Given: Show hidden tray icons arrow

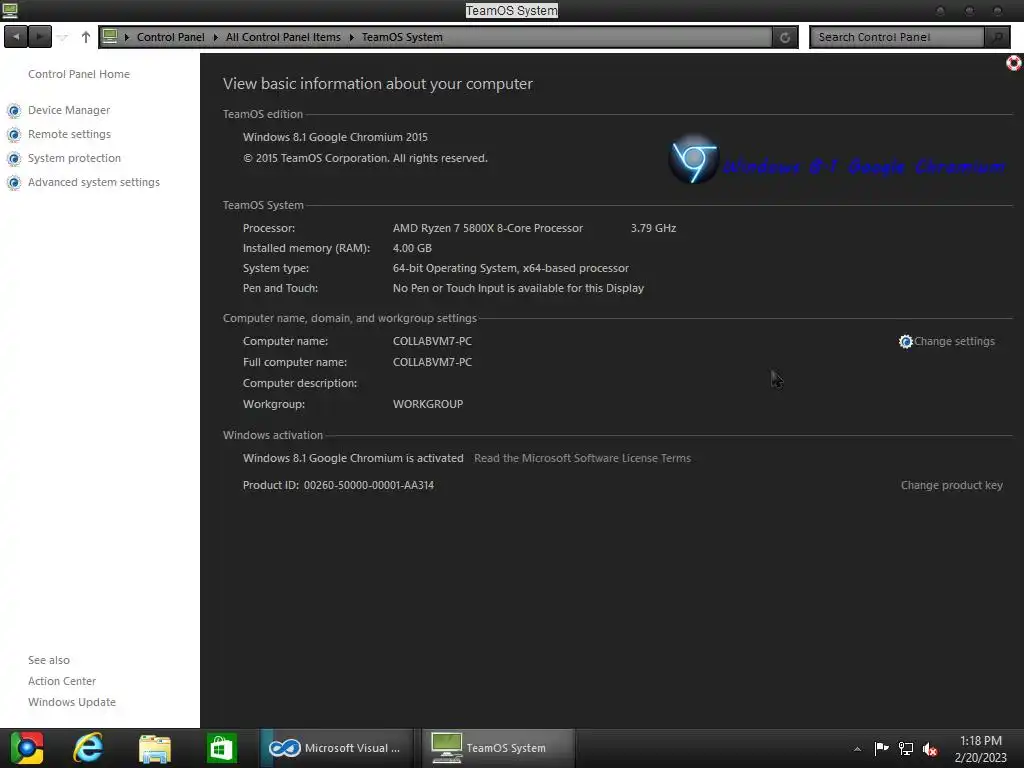Looking at the screenshot, I should (x=857, y=749).
